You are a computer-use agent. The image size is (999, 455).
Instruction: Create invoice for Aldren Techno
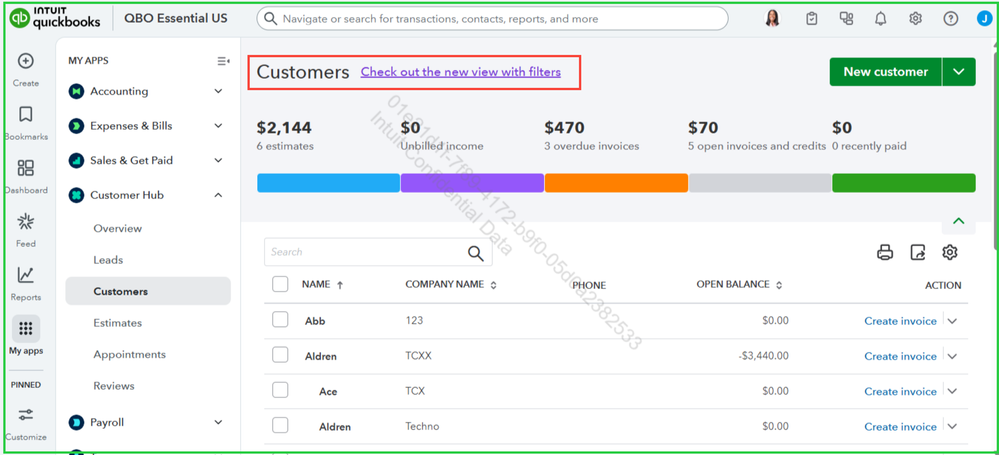900,426
